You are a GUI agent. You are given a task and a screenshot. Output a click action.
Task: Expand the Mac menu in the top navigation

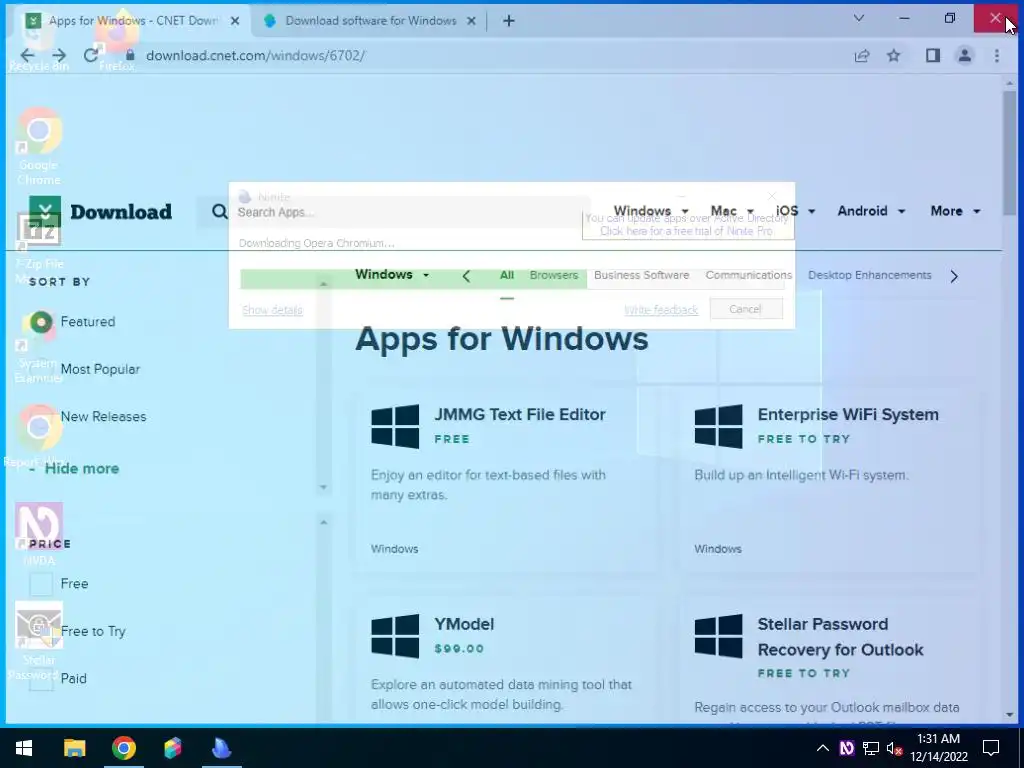pos(732,211)
